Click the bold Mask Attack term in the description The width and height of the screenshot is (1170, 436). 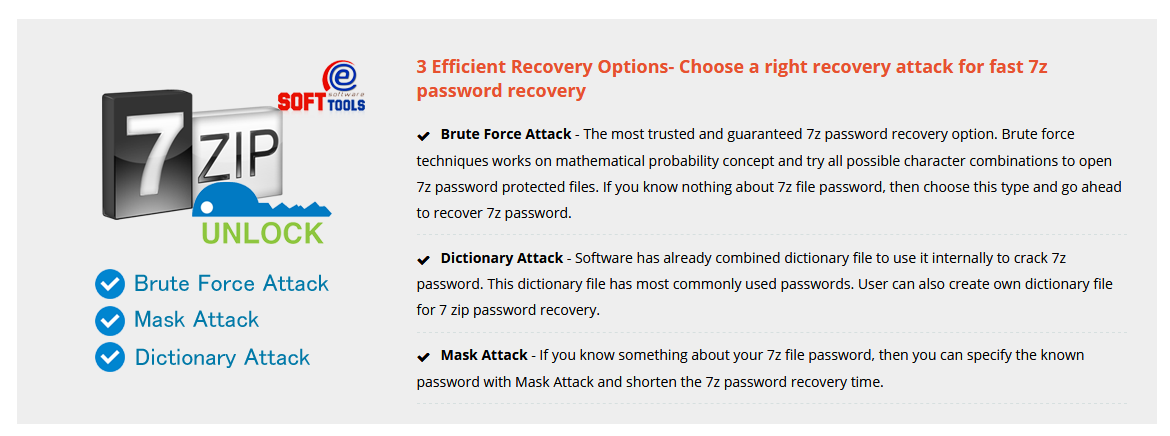click(484, 355)
